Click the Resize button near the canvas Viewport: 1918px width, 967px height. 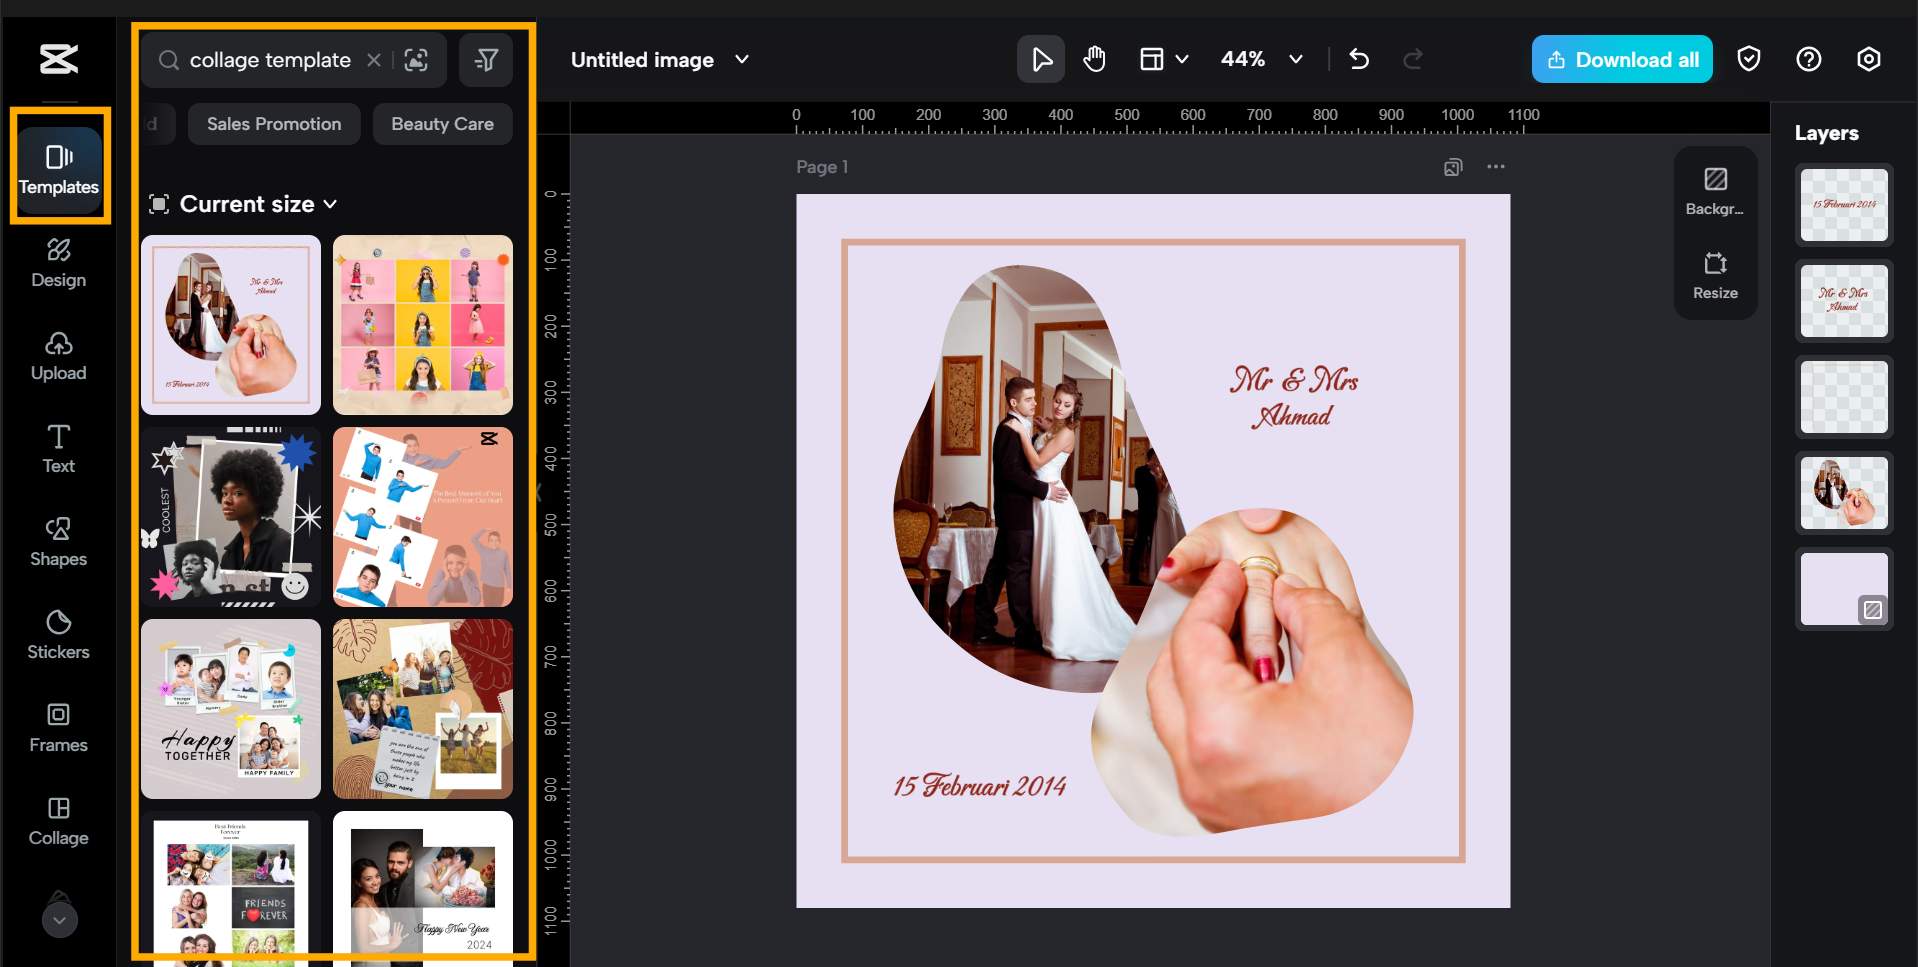pyautogui.click(x=1715, y=276)
